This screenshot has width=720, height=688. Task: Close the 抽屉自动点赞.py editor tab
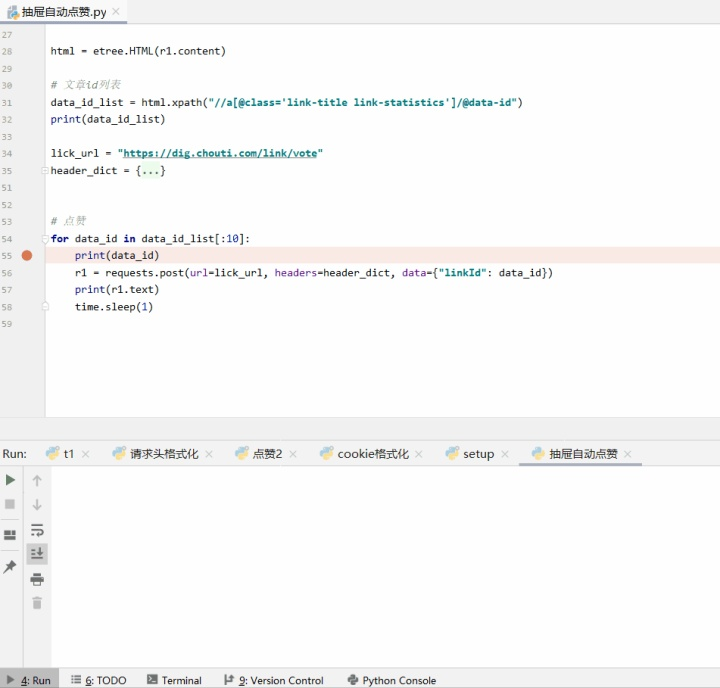(x=116, y=11)
